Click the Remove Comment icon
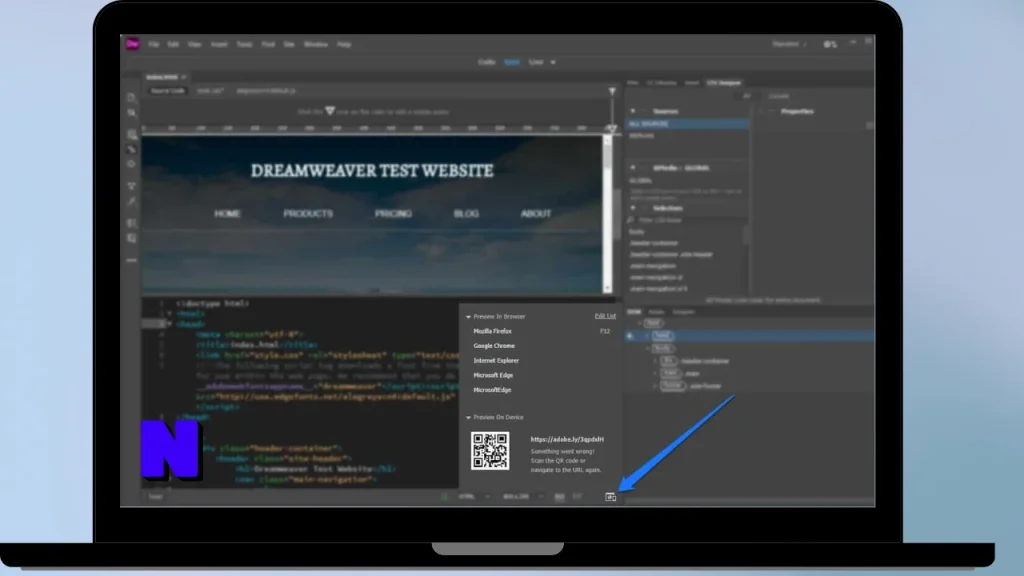Image resolution: width=1024 pixels, height=576 pixels. tap(131, 238)
